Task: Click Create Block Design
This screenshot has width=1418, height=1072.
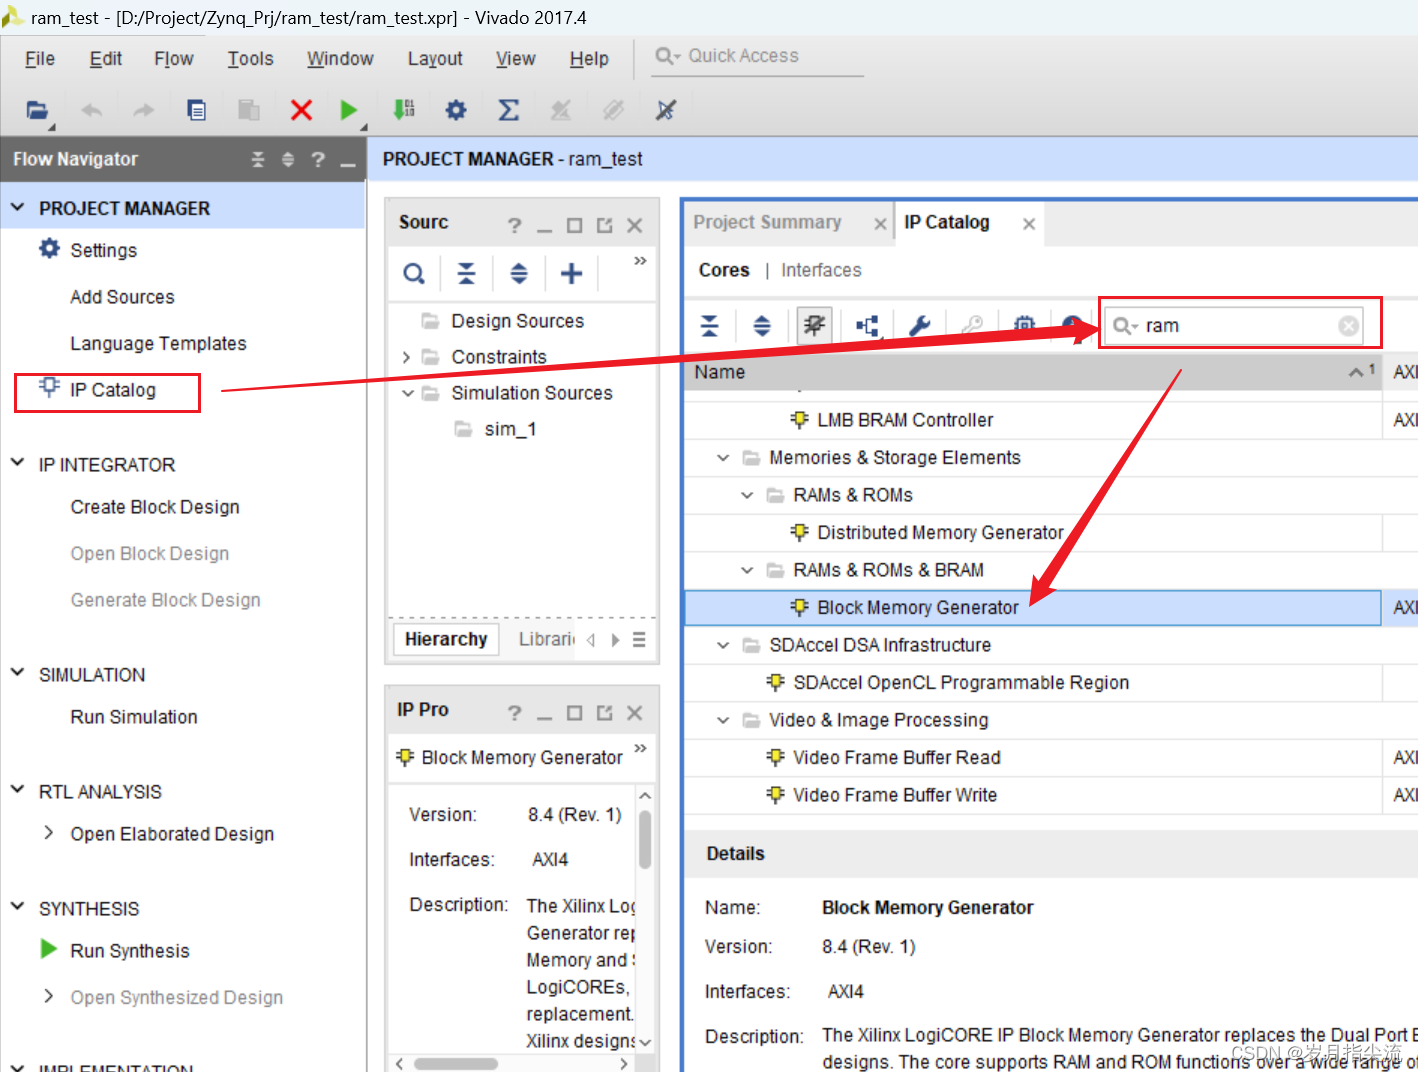Action: tap(155, 507)
